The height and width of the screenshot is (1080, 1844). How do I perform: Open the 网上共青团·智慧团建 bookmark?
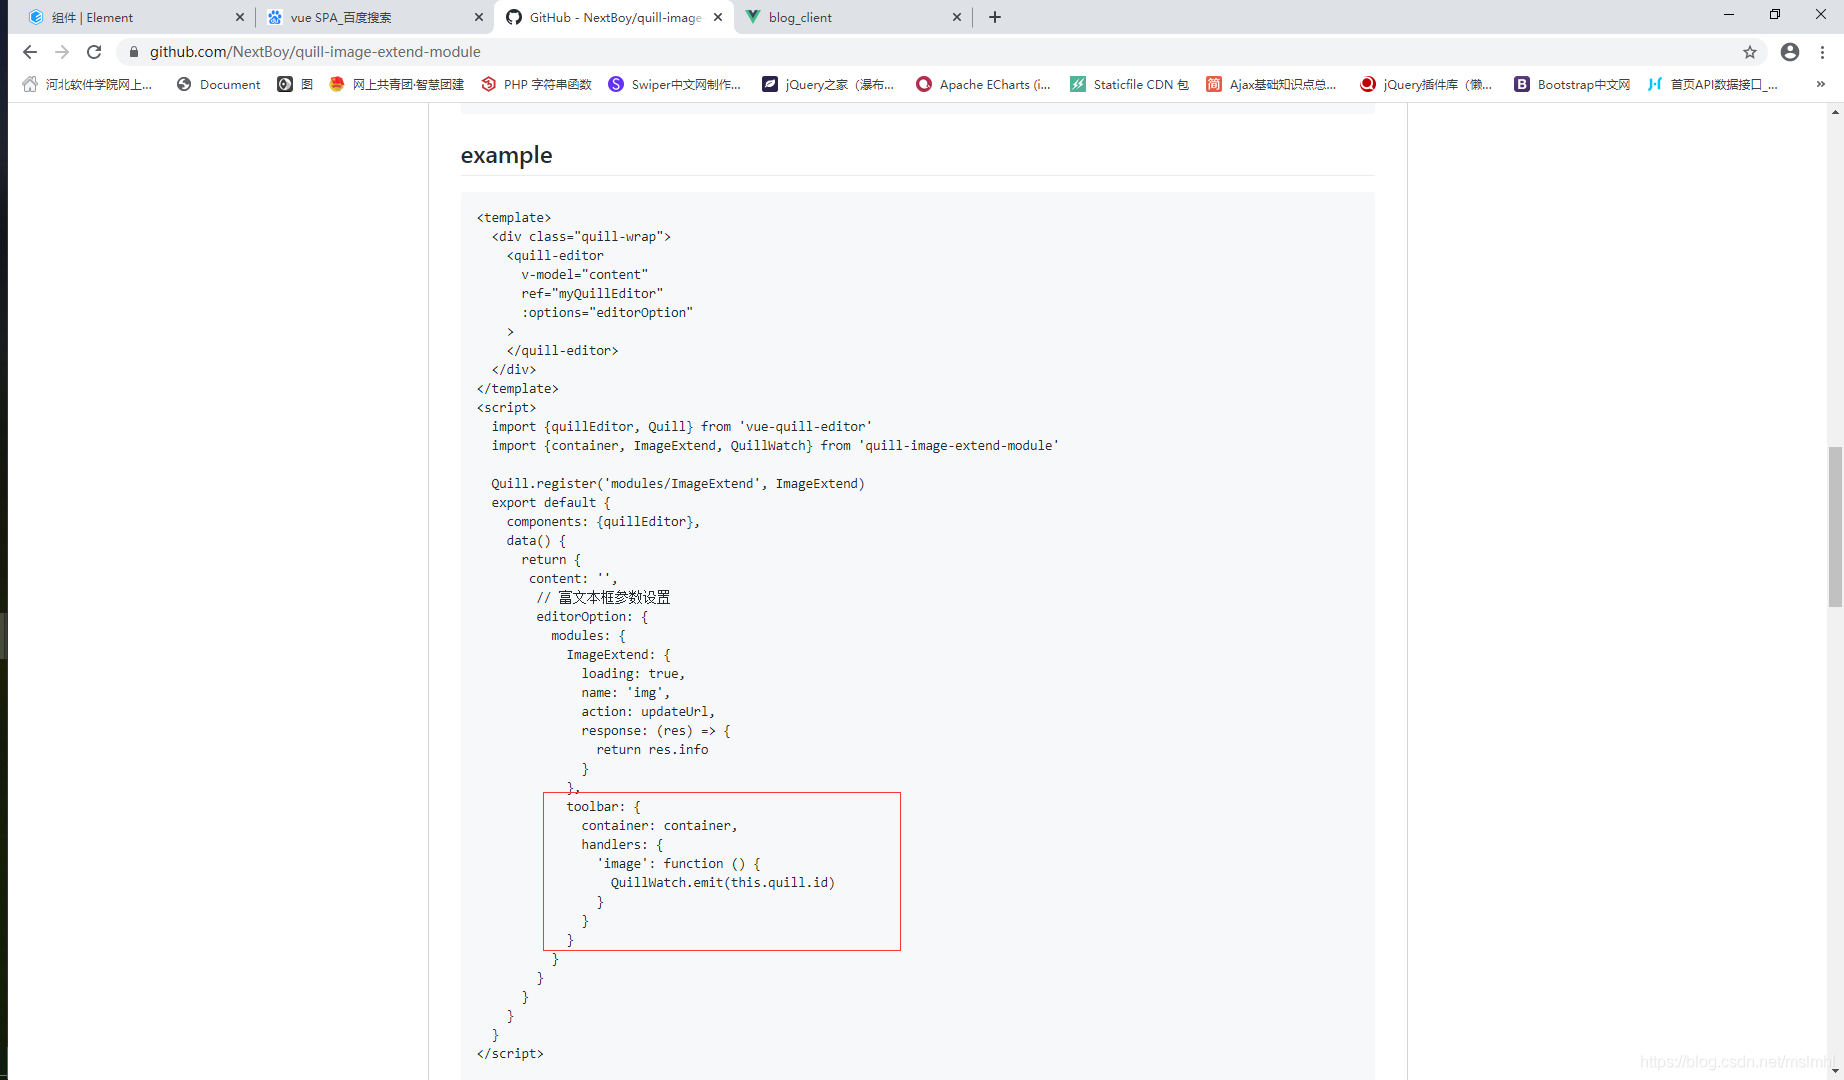click(x=396, y=85)
